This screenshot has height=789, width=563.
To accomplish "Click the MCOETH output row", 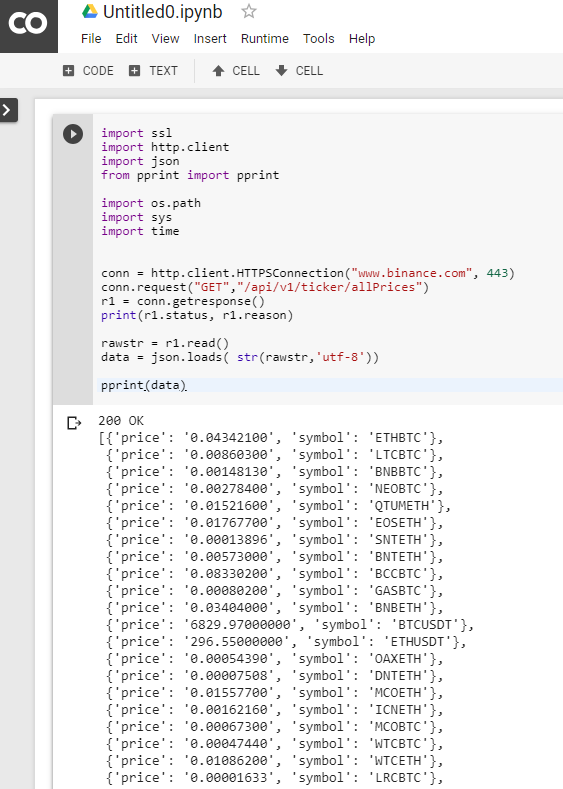I will (275, 693).
